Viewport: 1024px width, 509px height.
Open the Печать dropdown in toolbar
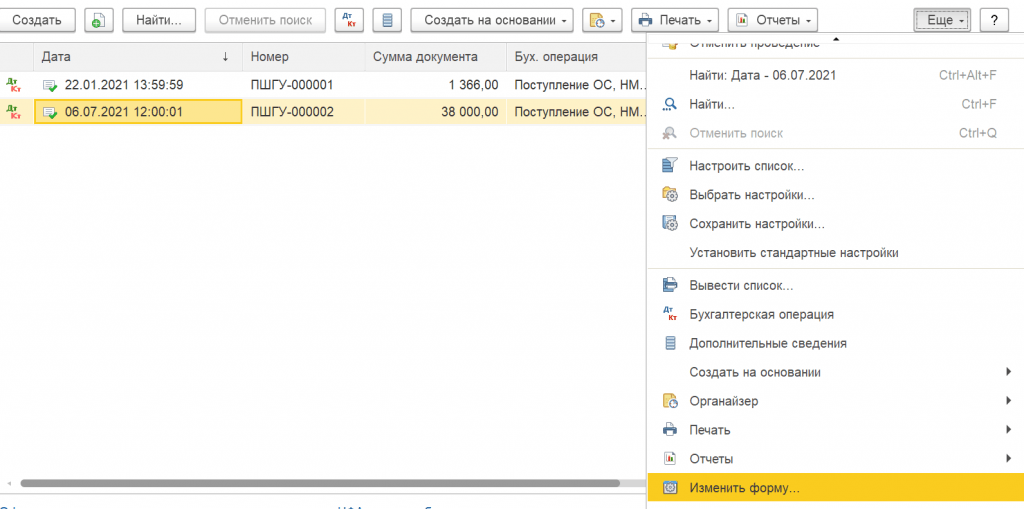pos(676,20)
